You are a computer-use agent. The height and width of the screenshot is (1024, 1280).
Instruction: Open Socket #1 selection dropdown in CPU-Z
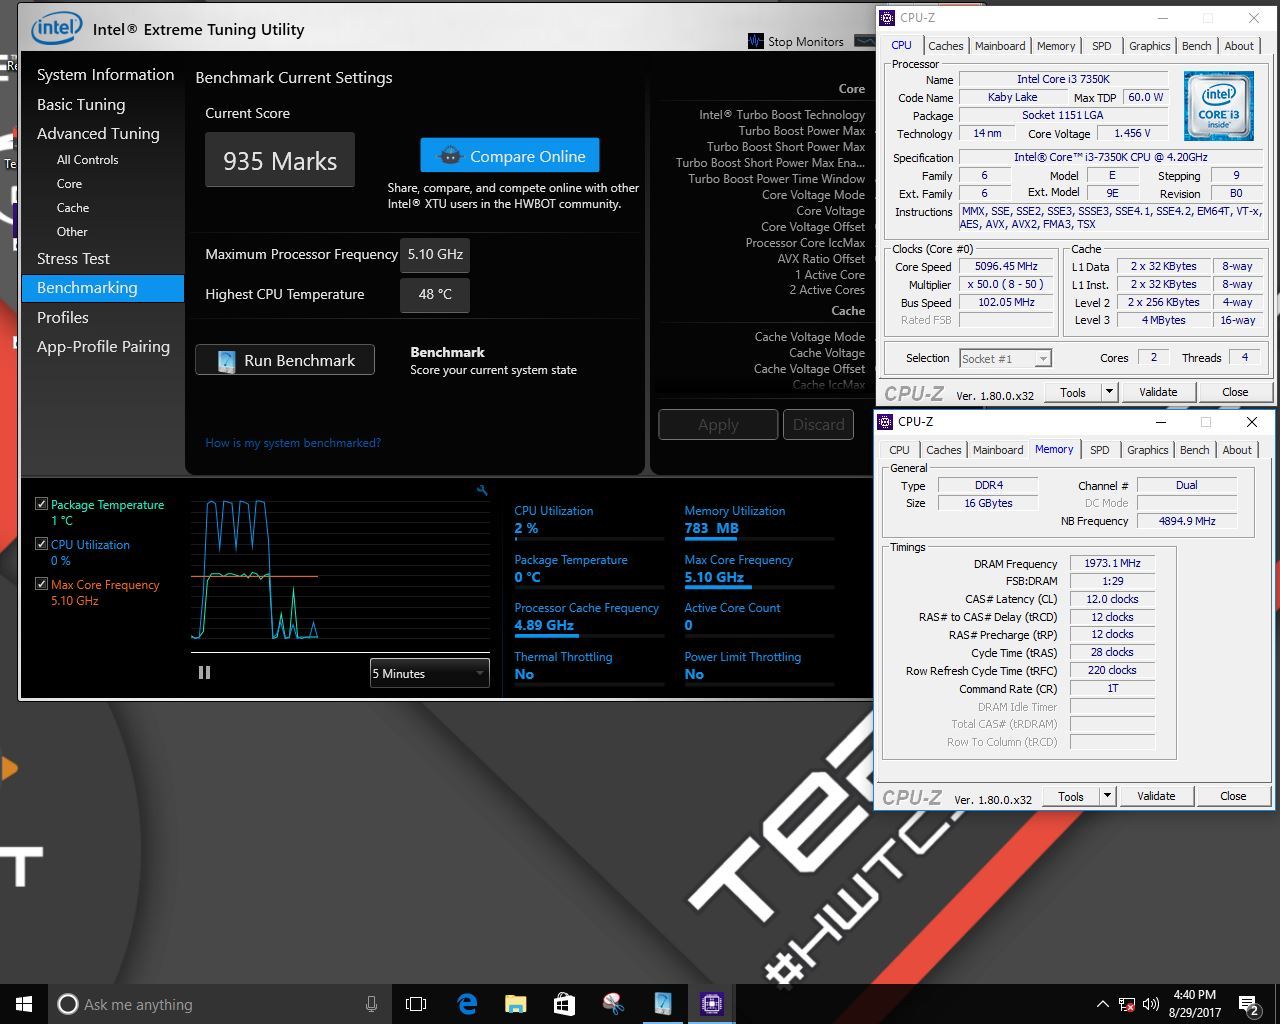1005,358
